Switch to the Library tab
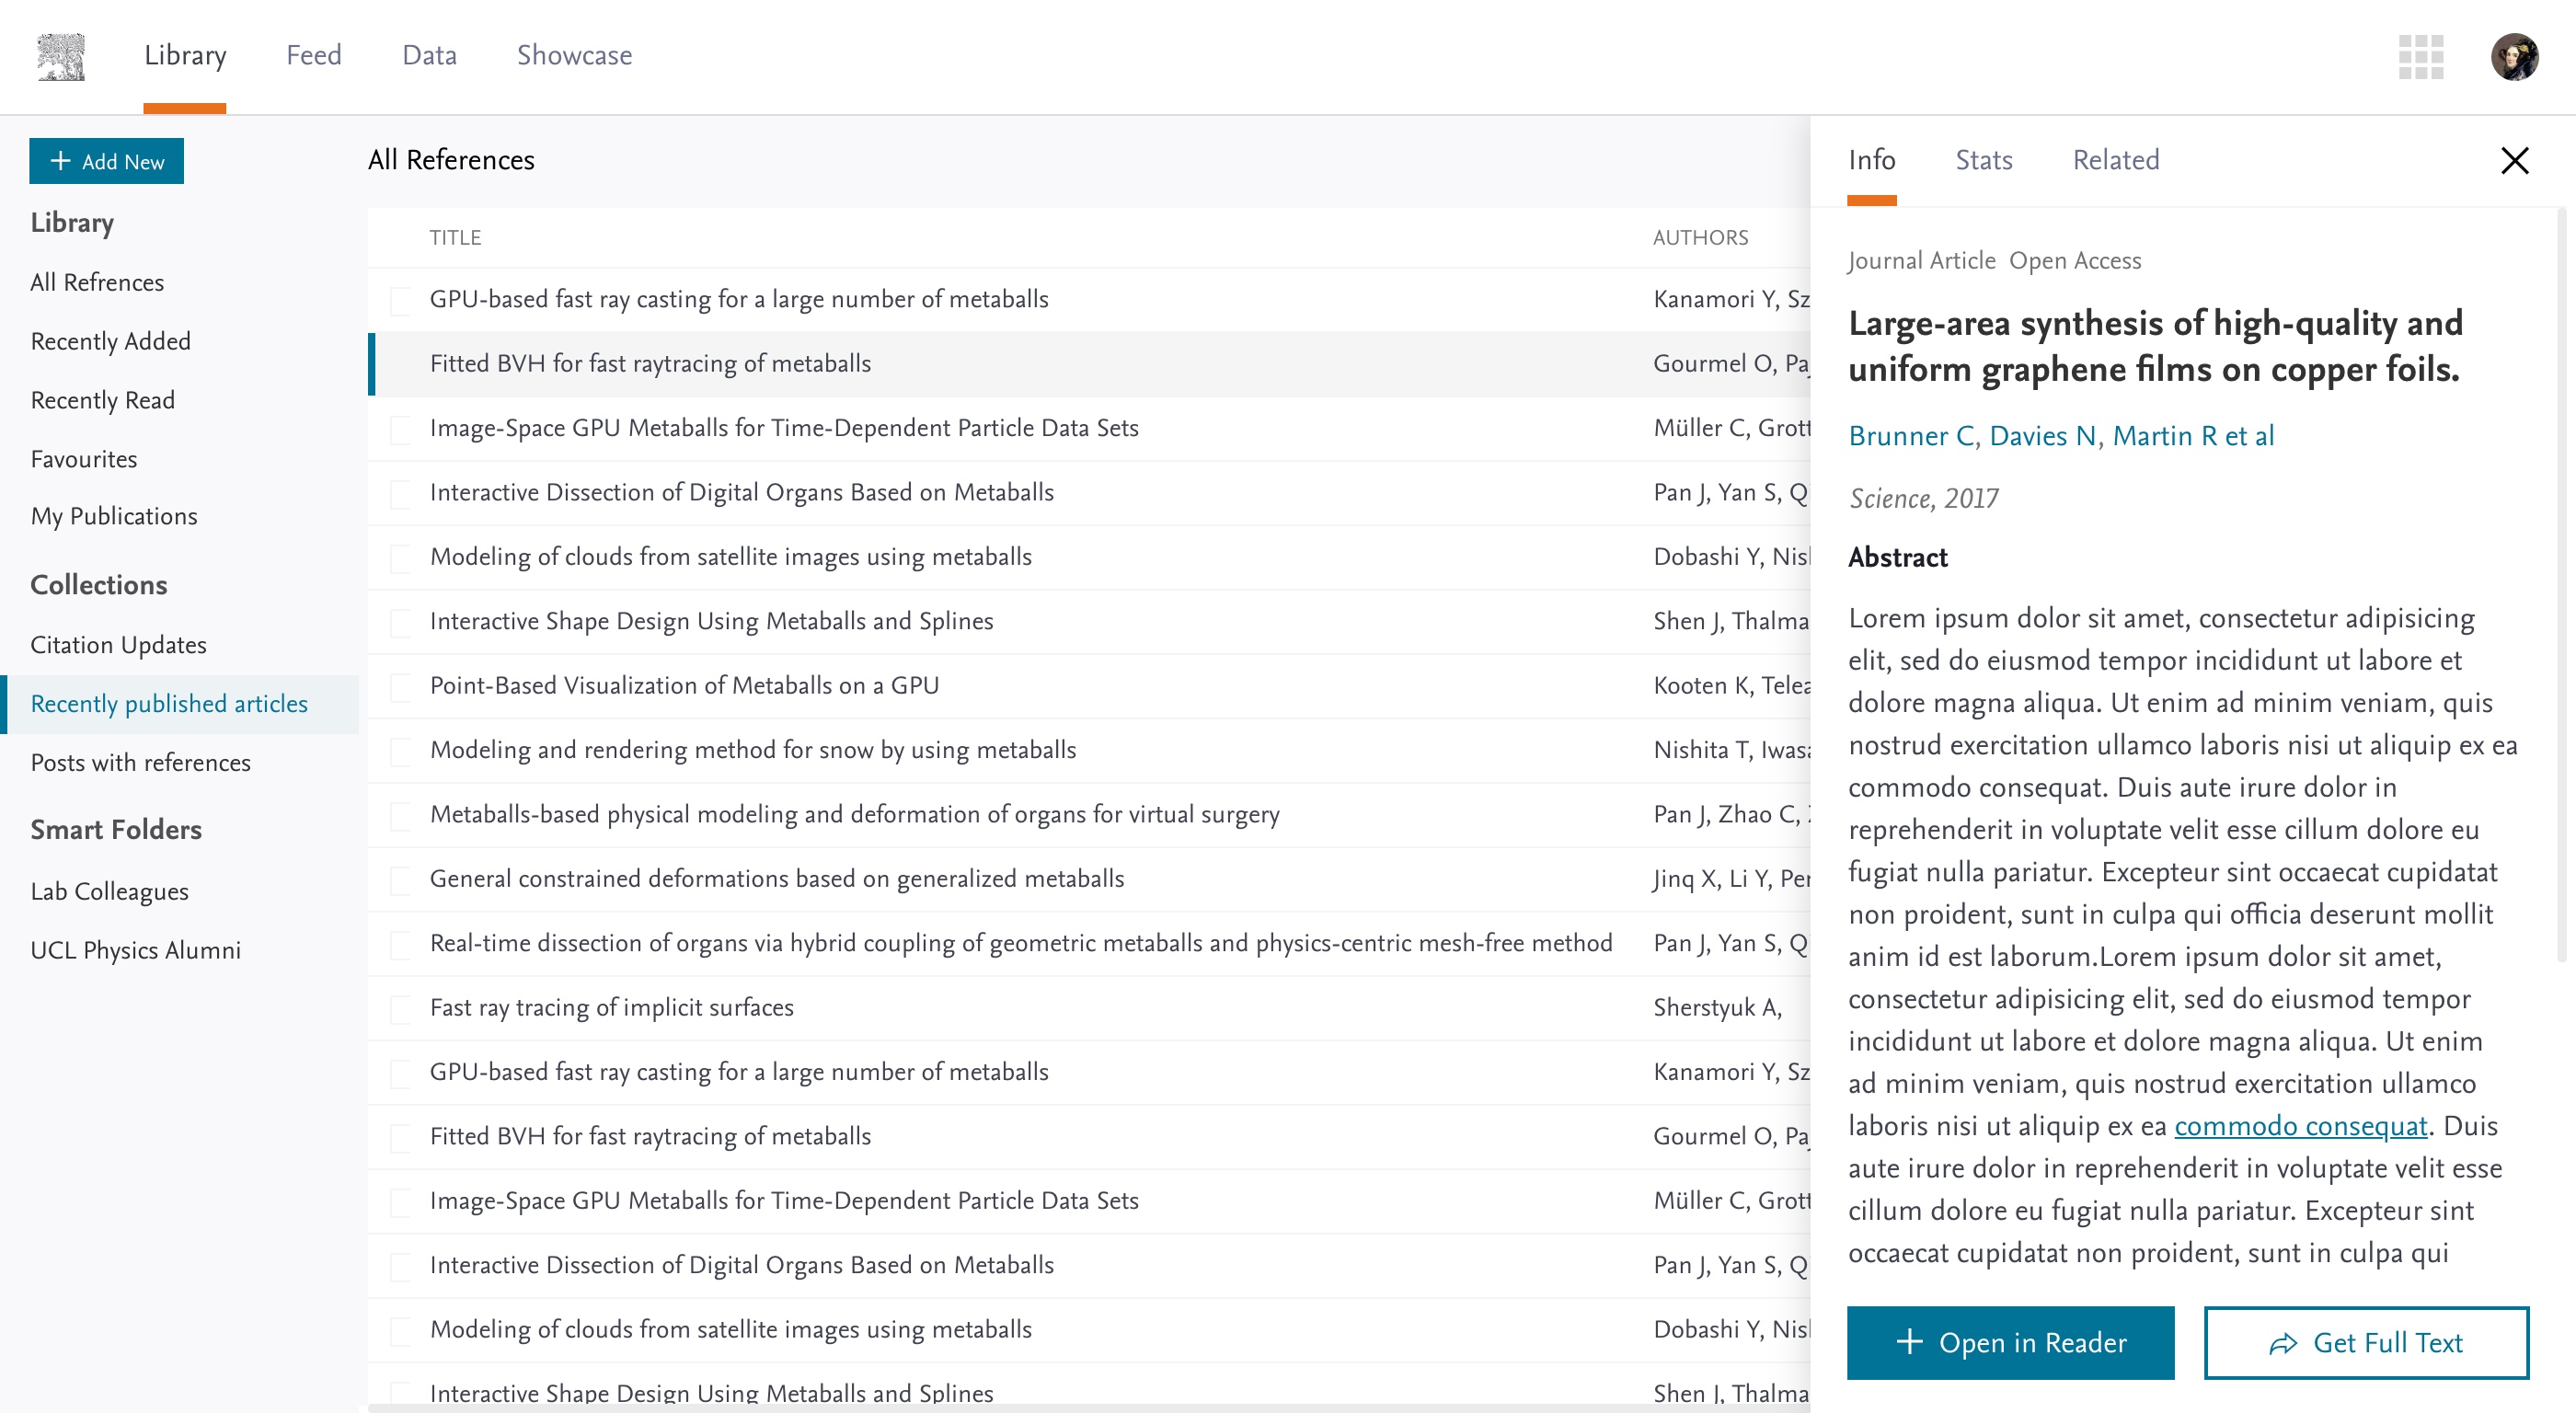This screenshot has width=2576, height=1413. (x=185, y=55)
